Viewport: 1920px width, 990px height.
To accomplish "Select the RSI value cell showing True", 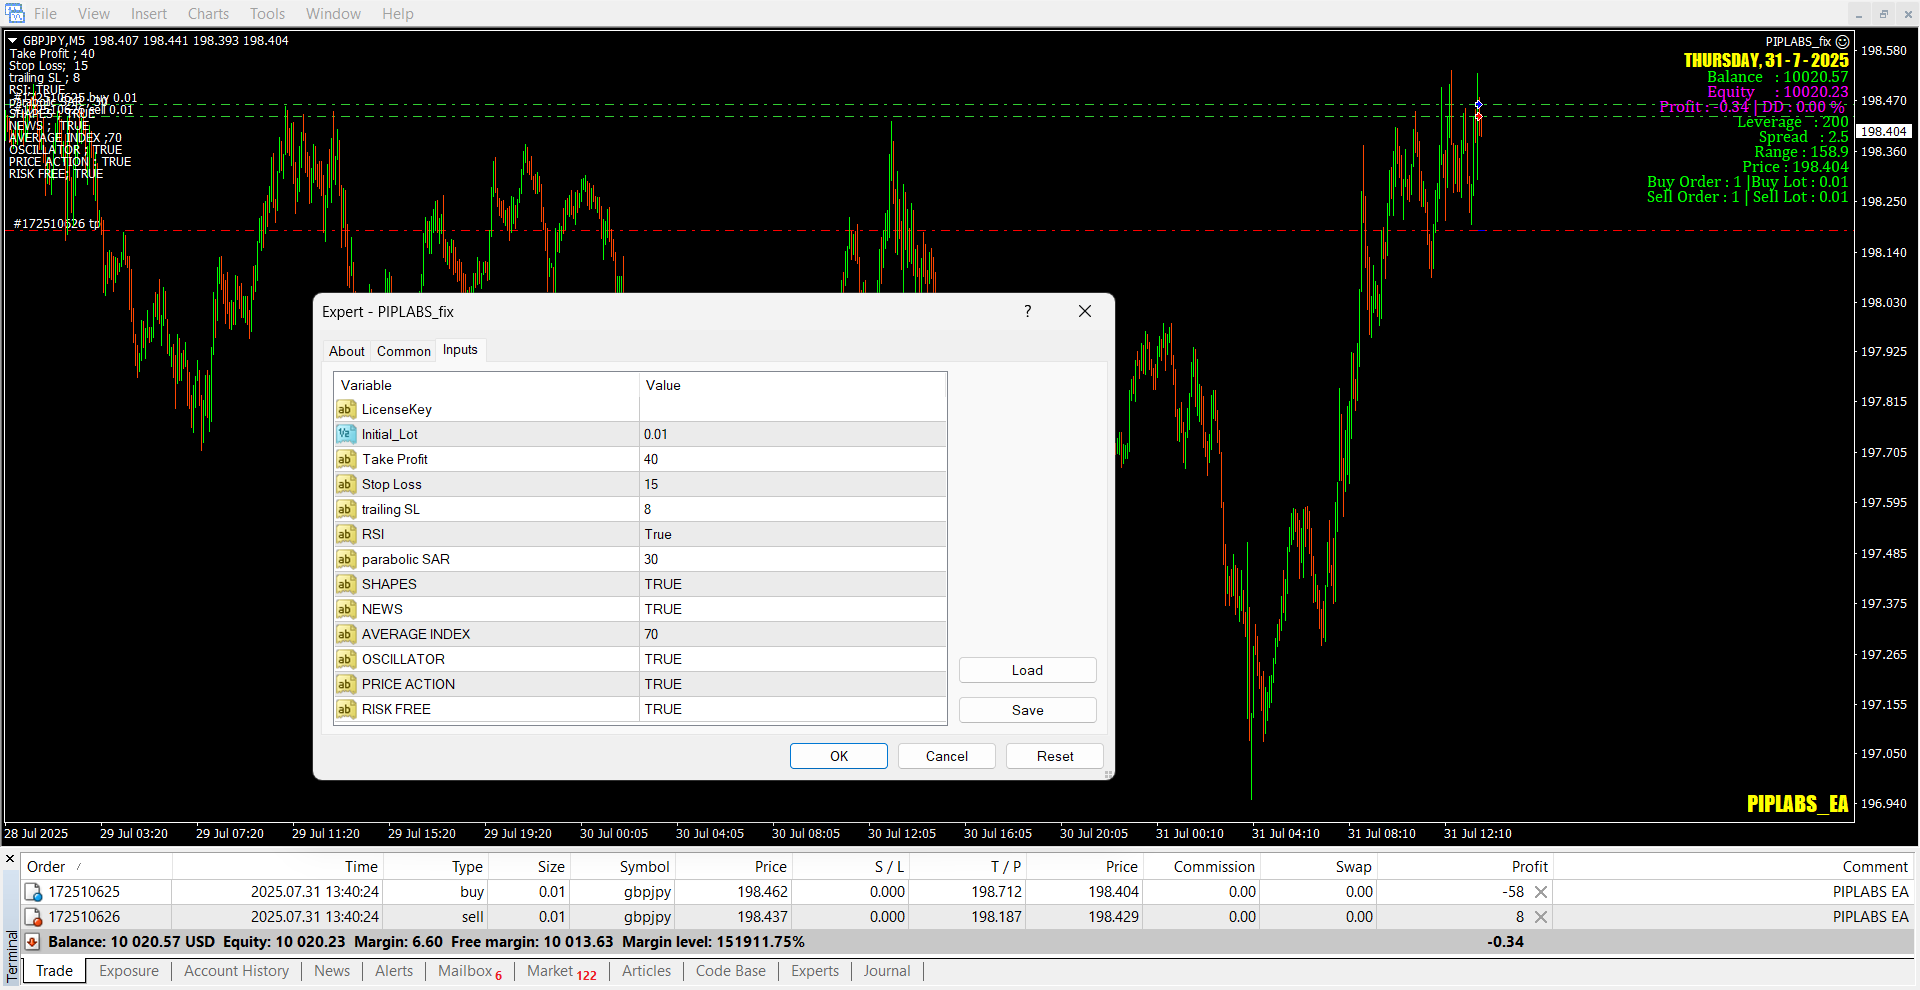I will tap(792, 534).
